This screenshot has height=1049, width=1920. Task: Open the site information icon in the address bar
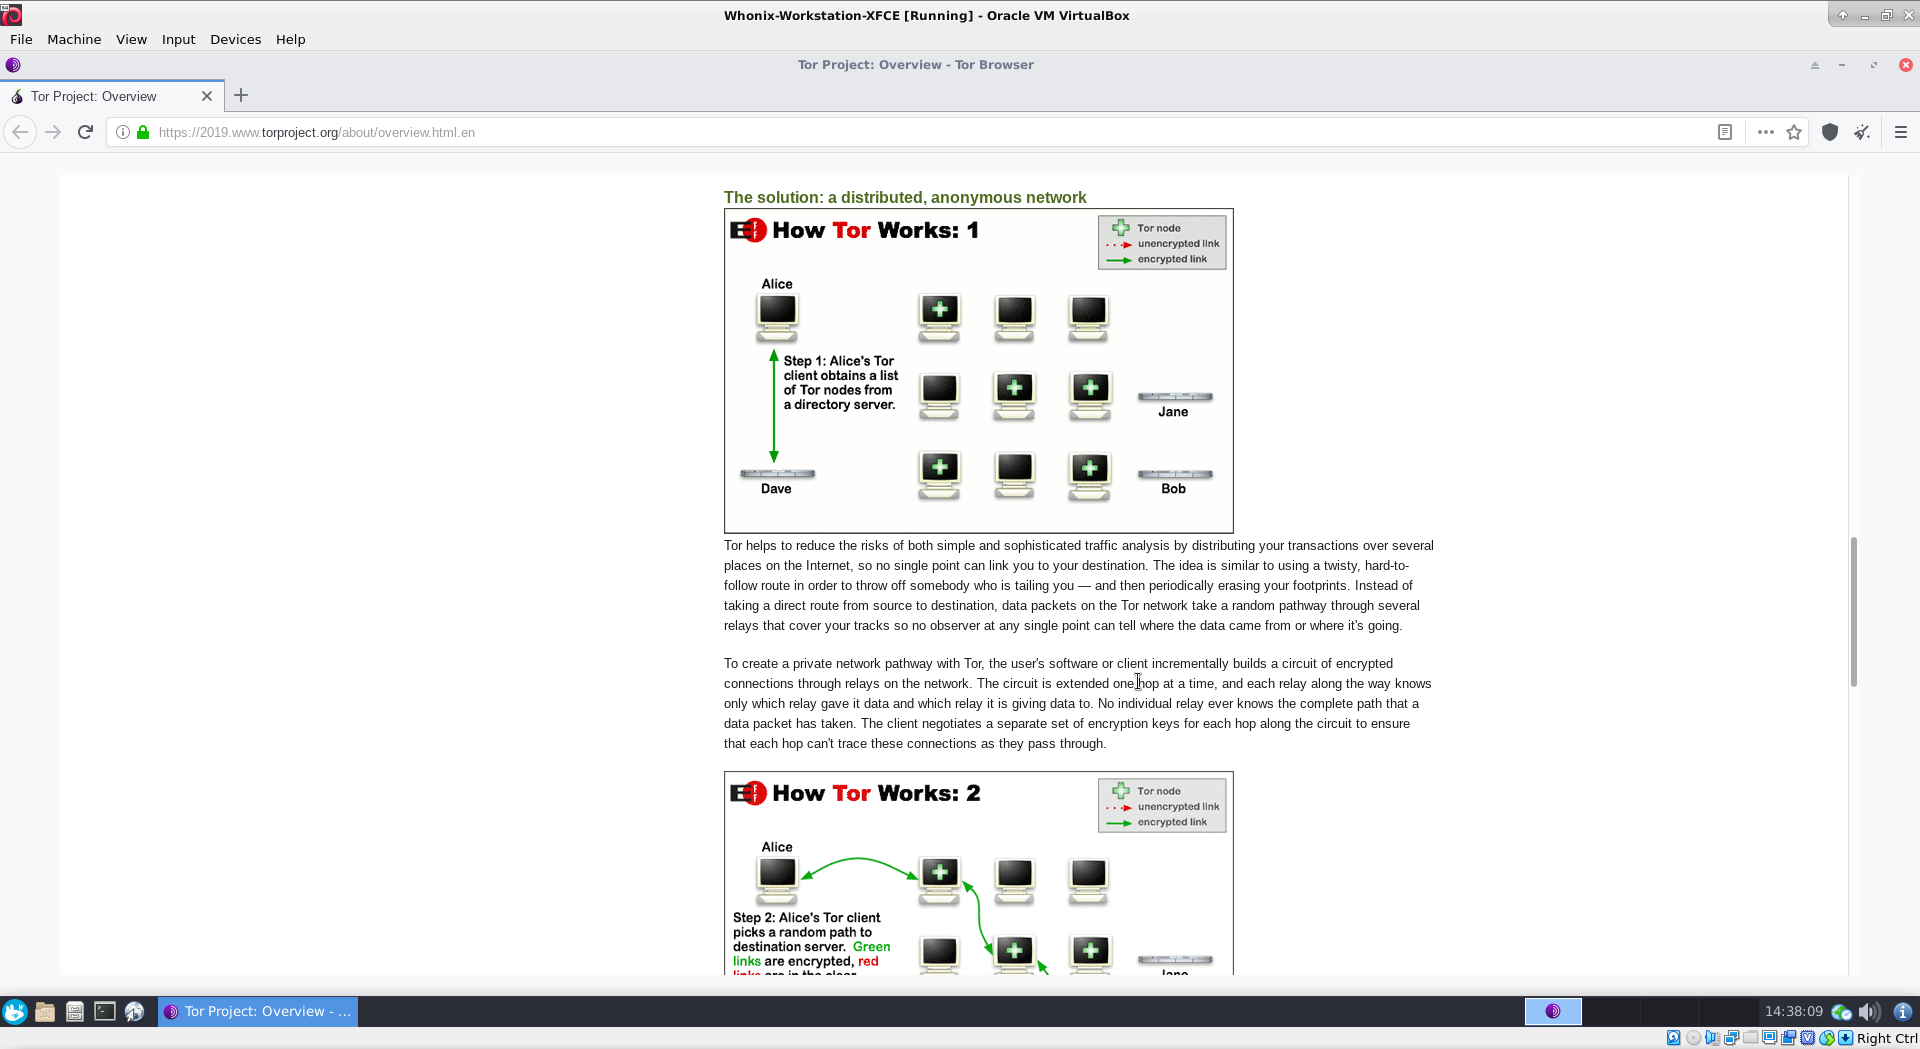pyautogui.click(x=123, y=132)
